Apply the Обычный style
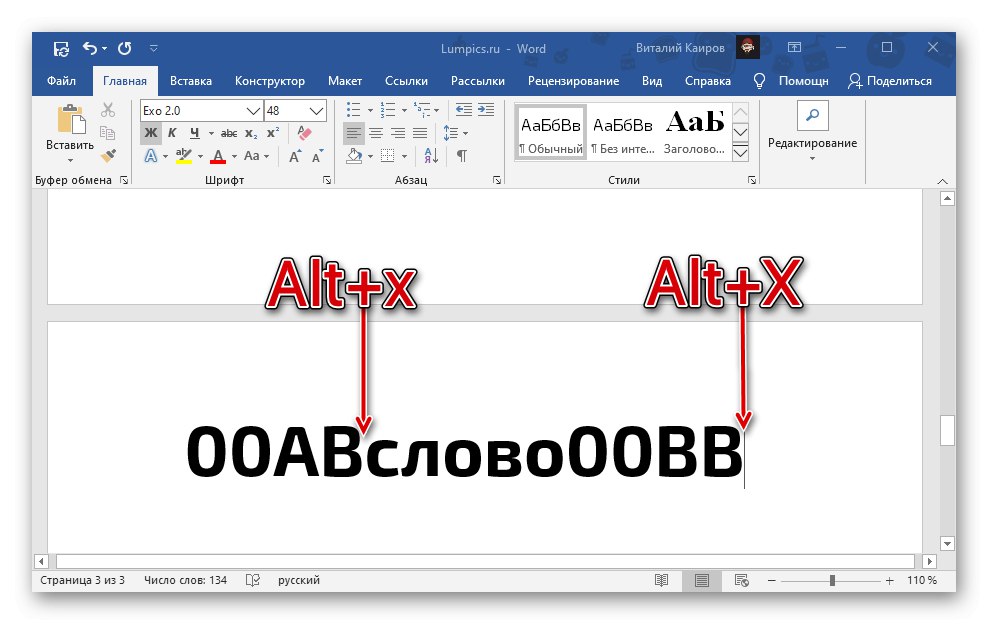Viewport: 988px width, 624px height. [x=549, y=130]
